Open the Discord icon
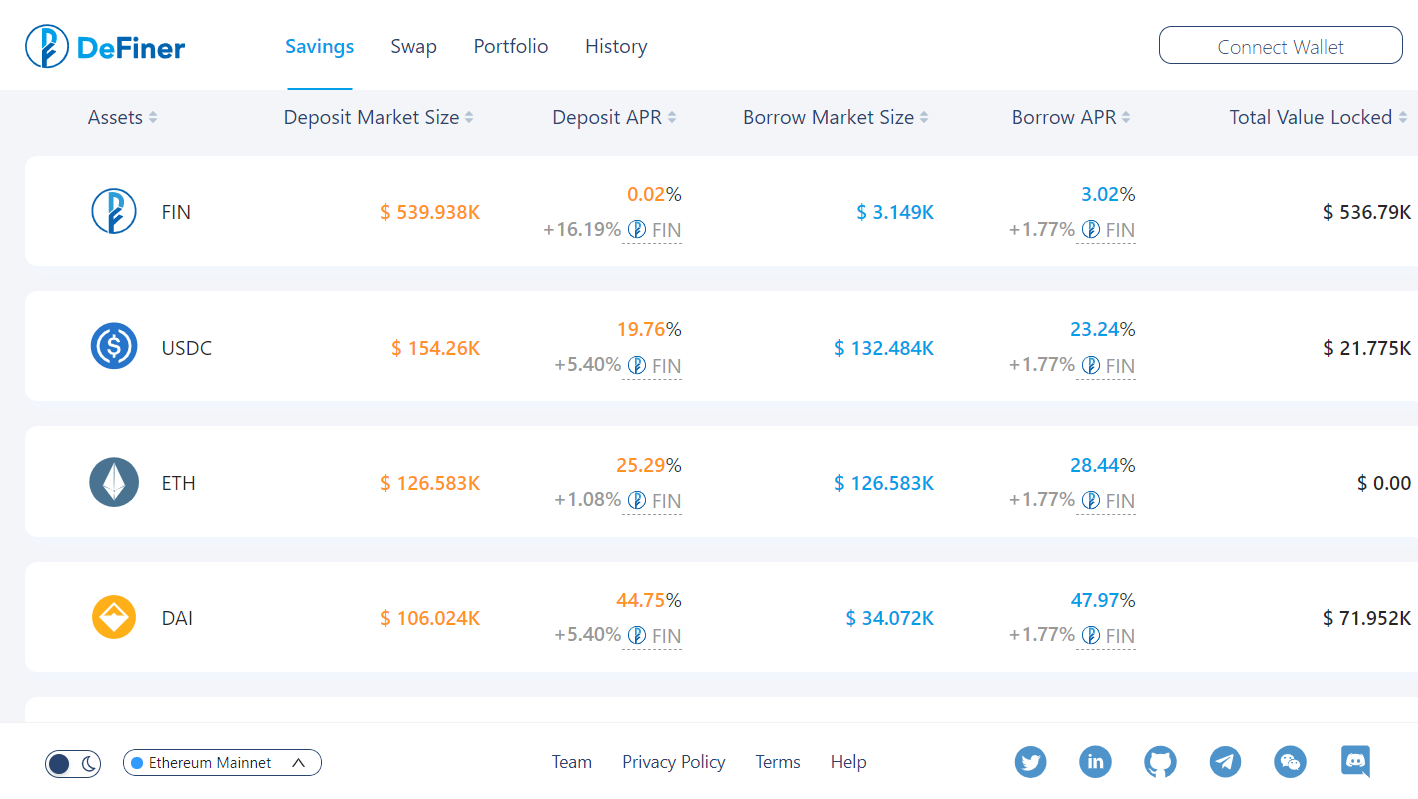 pos(1356,761)
